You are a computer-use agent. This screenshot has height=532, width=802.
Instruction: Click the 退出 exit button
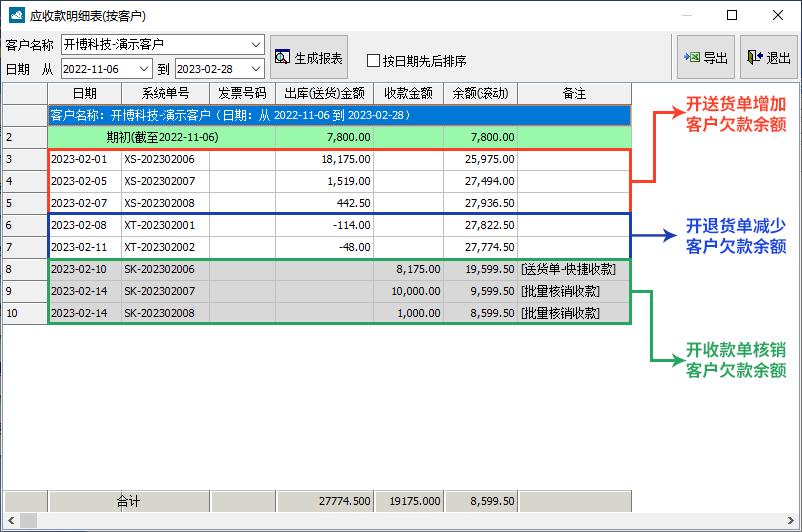pyautogui.click(x=769, y=57)
